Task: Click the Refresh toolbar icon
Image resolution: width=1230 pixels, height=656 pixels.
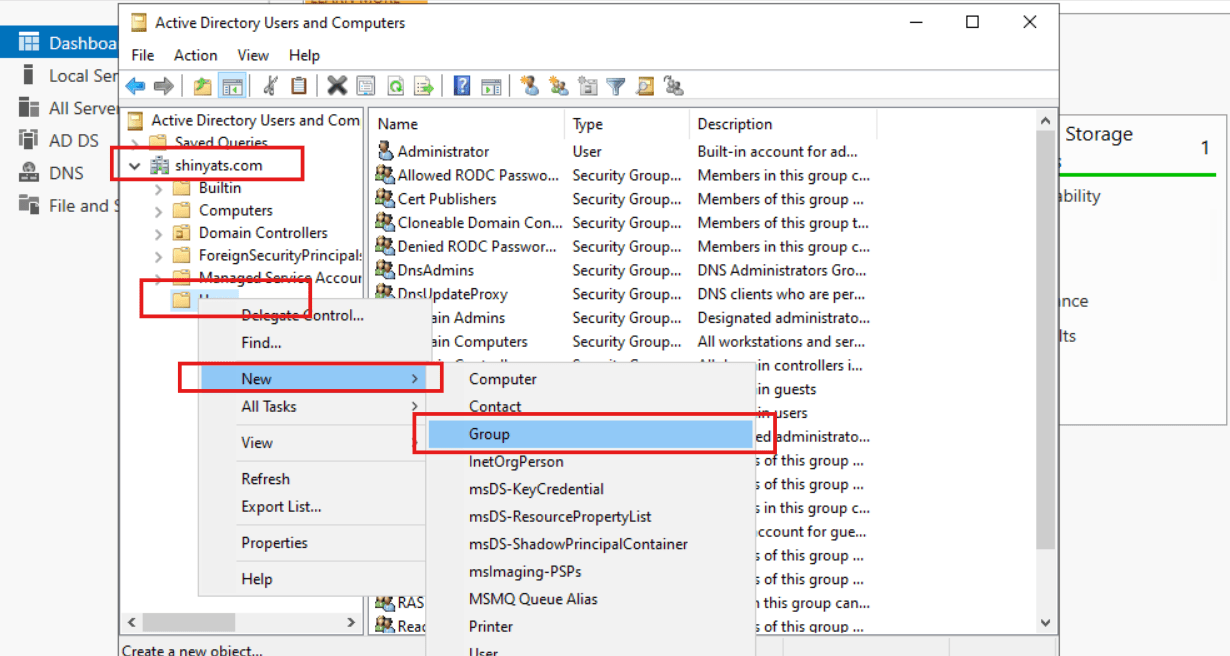Action: (x=396, y=86)
